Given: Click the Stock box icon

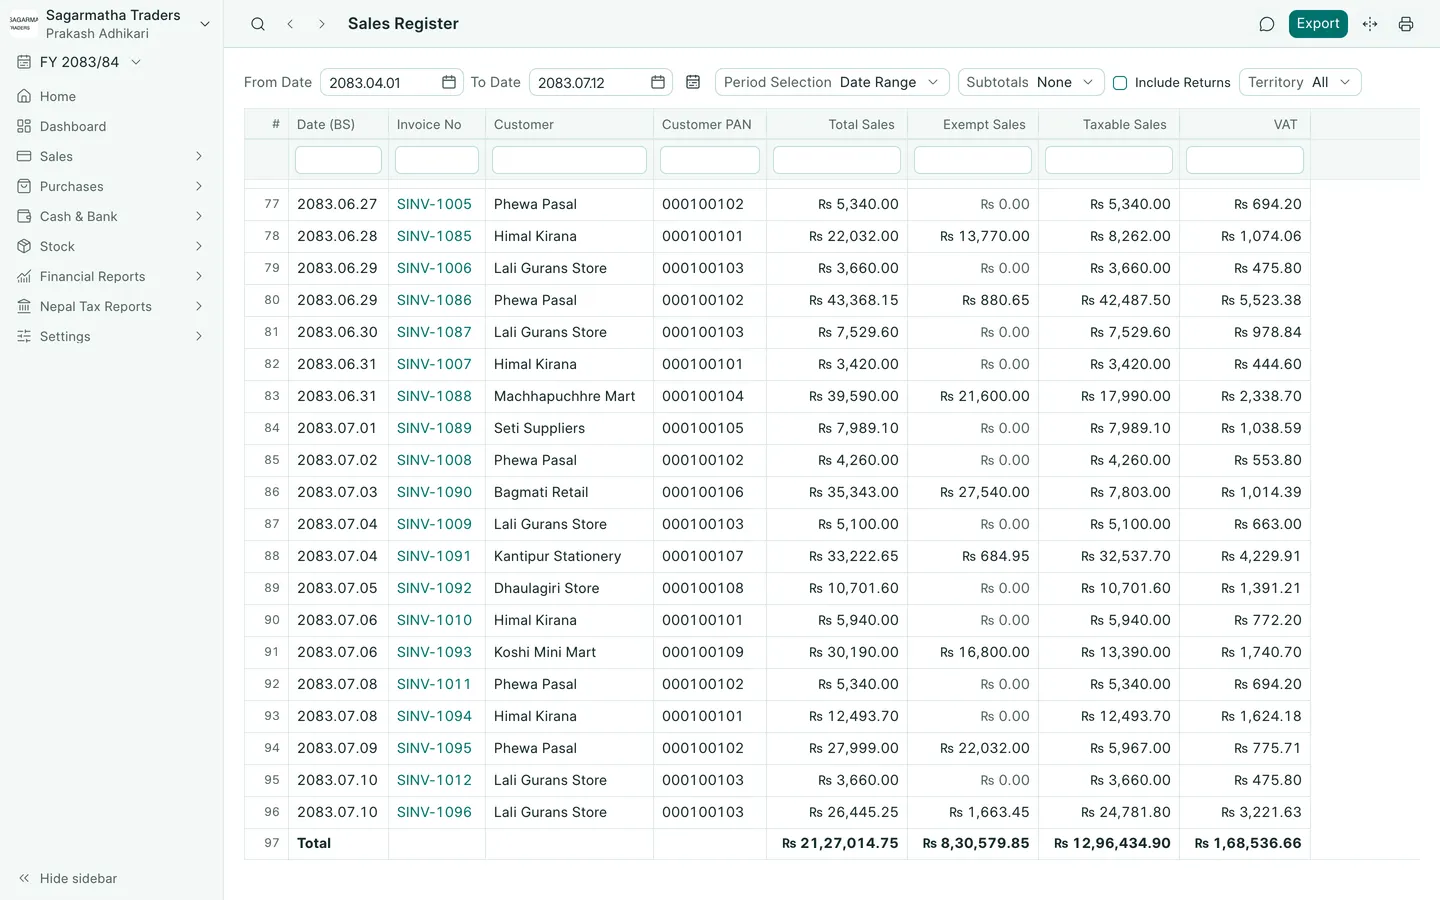Looking at the screenshot, I should pyautogui.click(x=24, y=246).
